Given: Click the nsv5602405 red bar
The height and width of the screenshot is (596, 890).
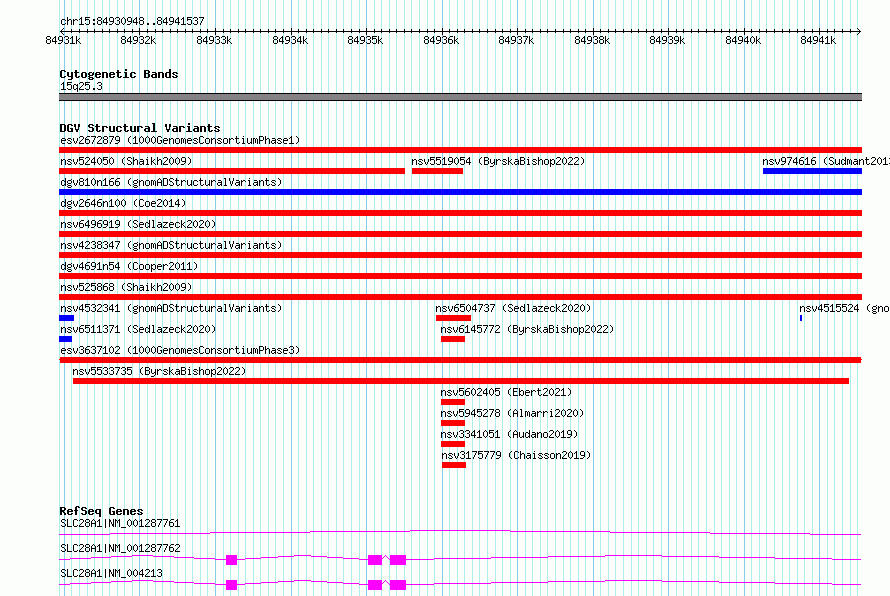Looking at the screenshot, I should pos(453,402).
